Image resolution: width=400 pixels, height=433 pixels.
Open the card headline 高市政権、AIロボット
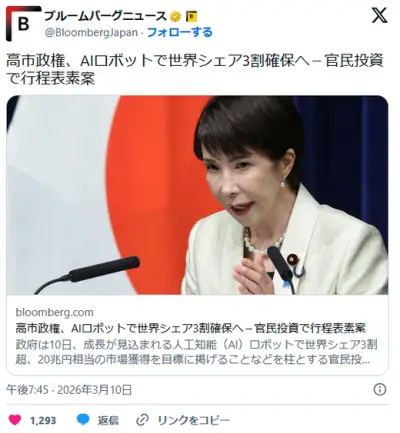(x=190, y=328)
